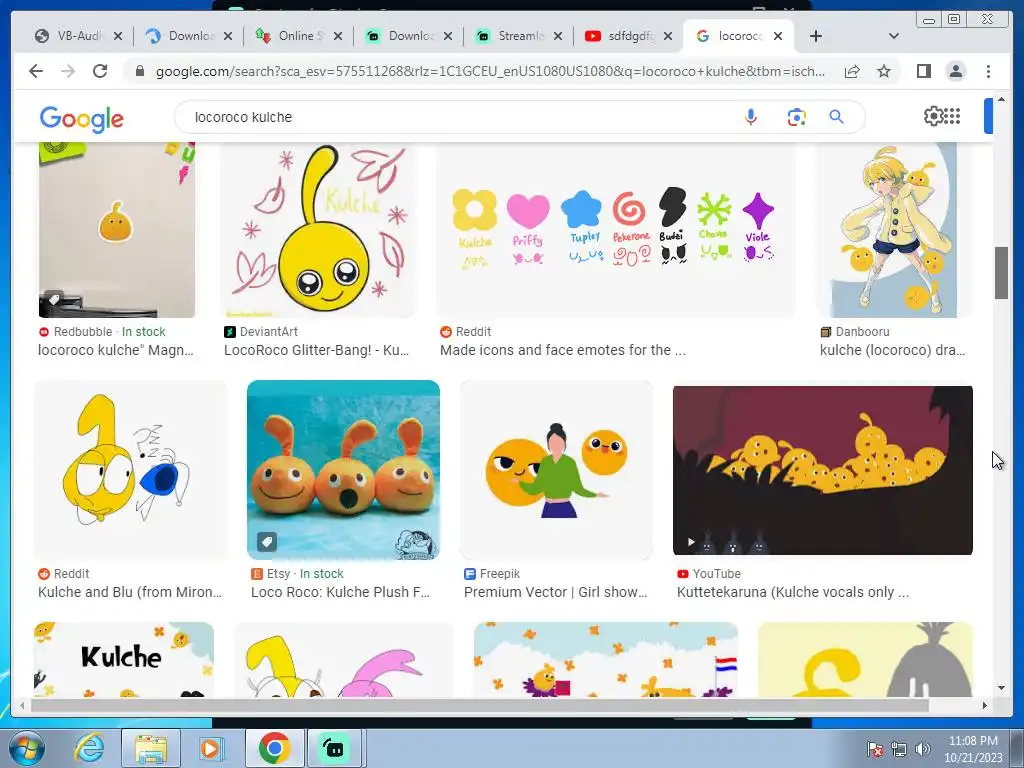Screen dimensions: 1024x768
Task: Click the horizontal scrollbar at page bottom
Action: [x=480, y=705]
